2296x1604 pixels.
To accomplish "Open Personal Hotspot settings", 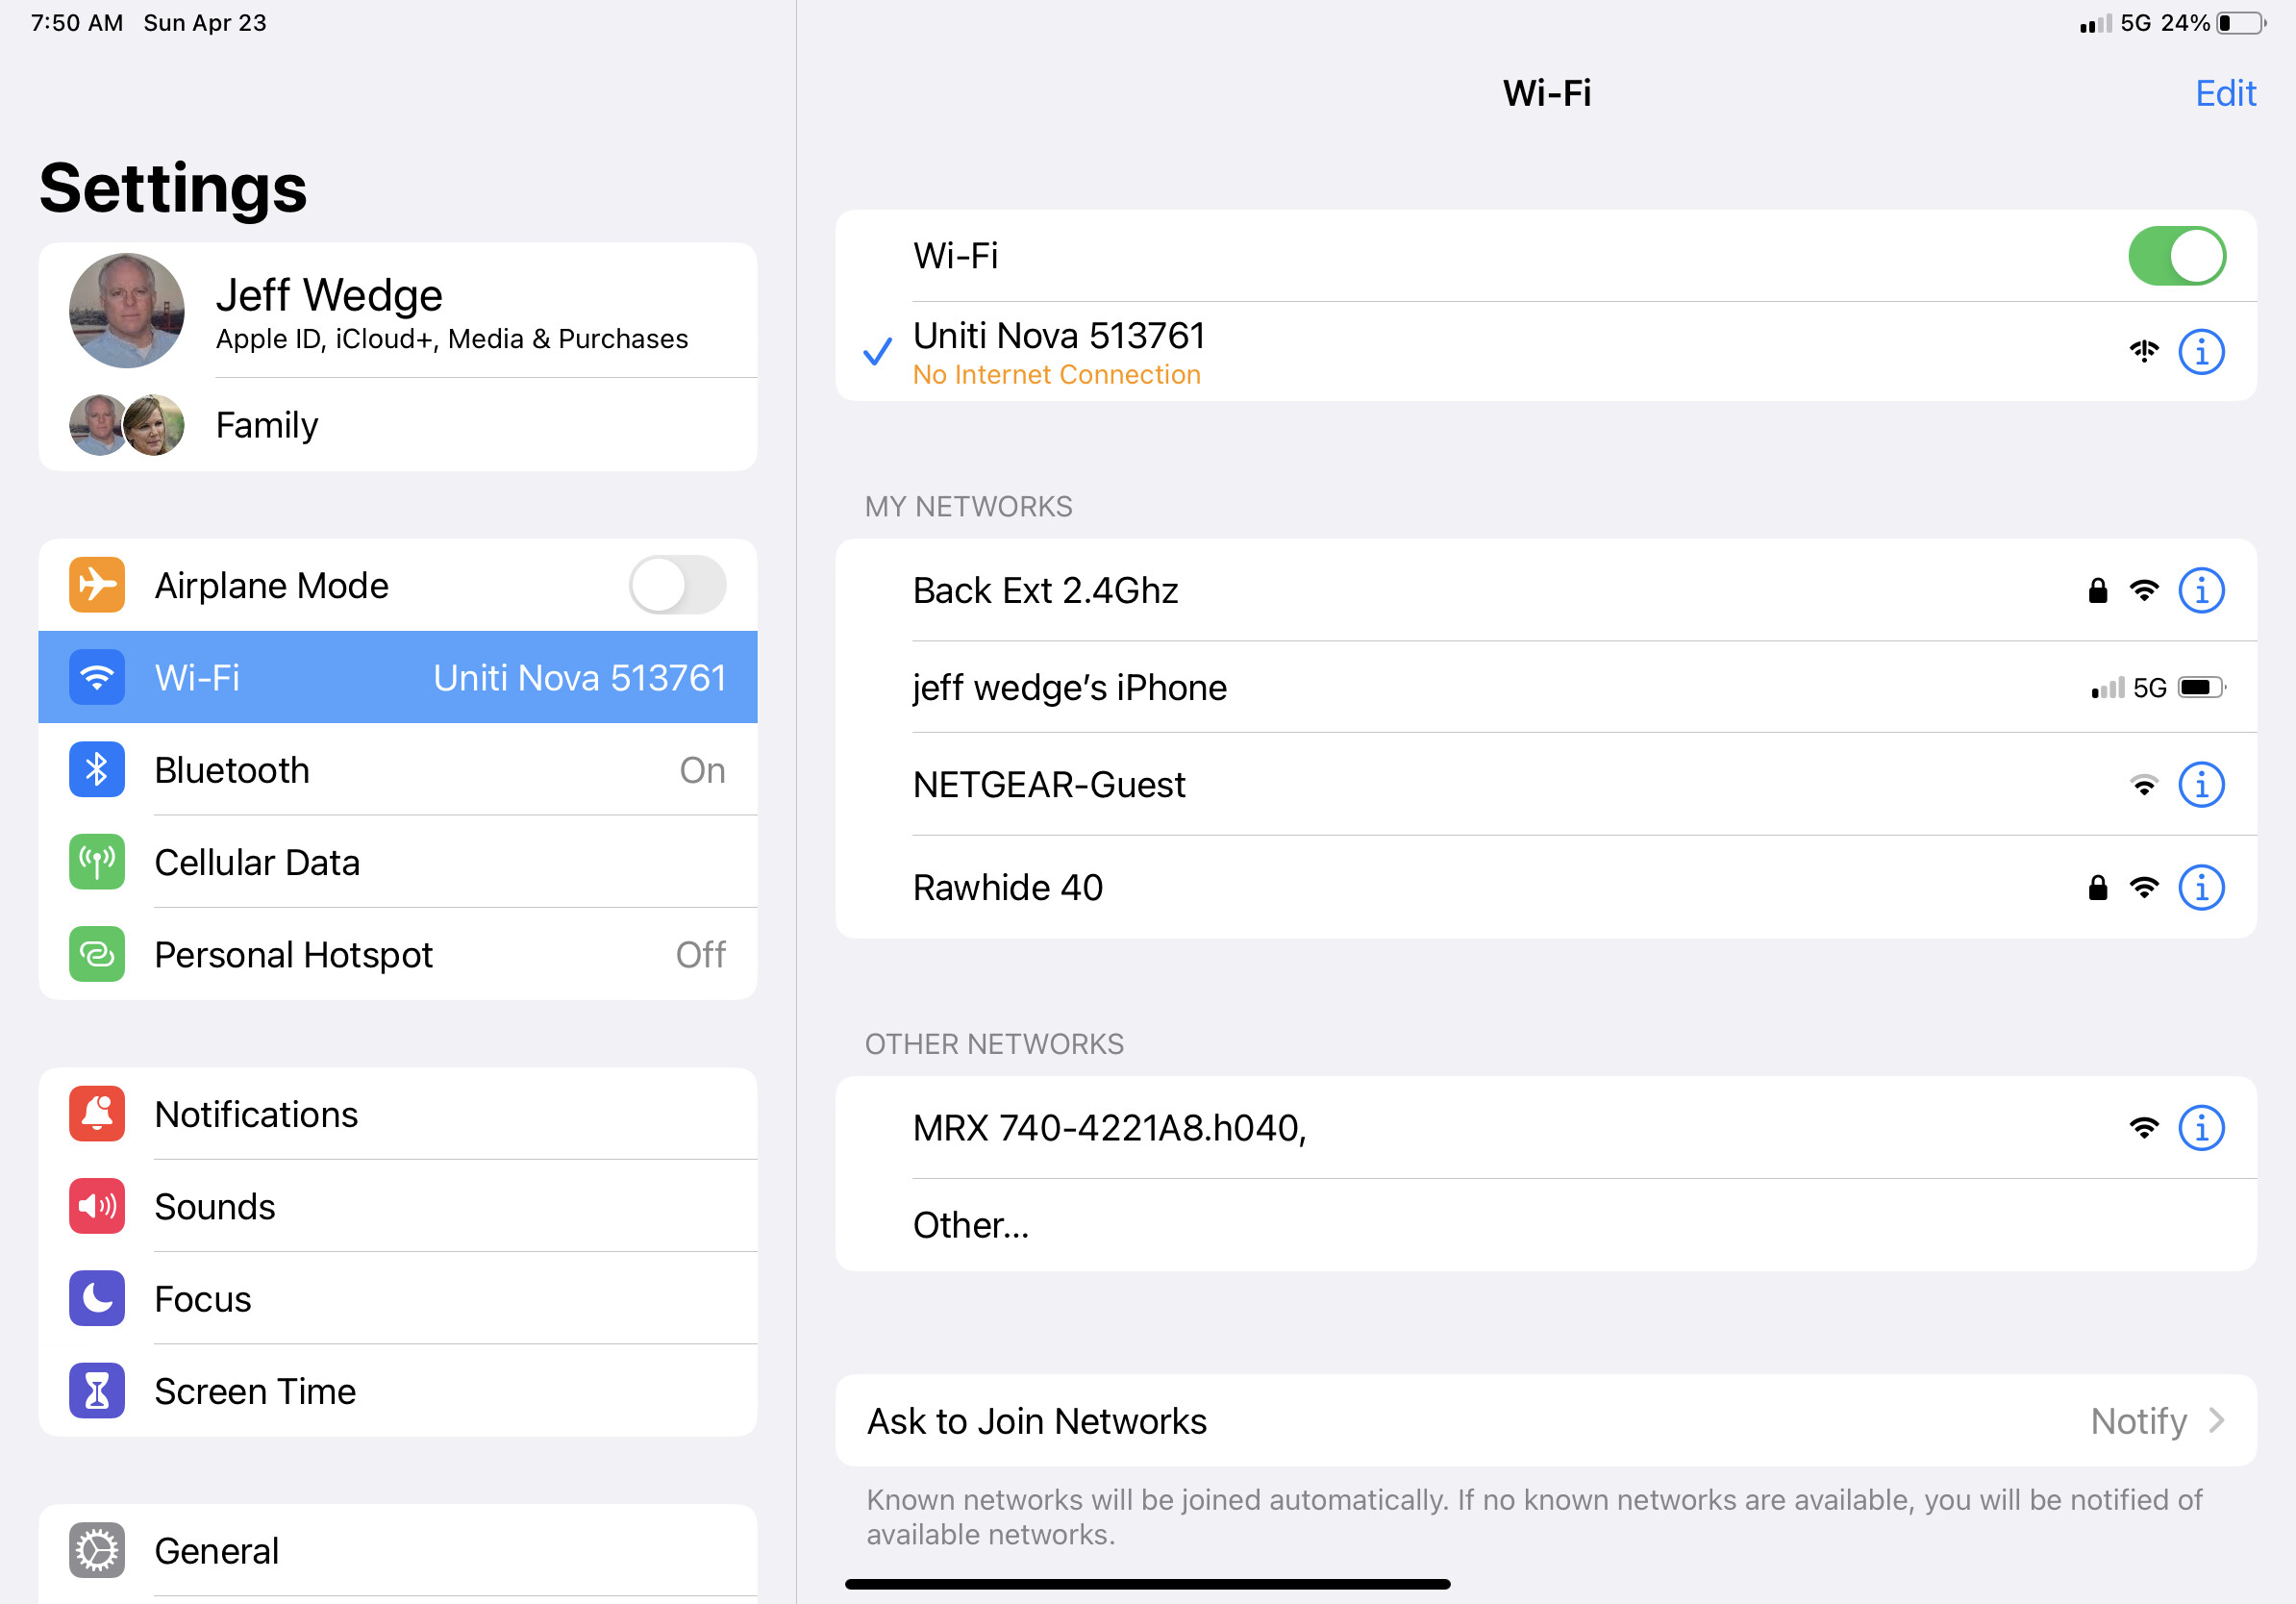I will point(397,955).
